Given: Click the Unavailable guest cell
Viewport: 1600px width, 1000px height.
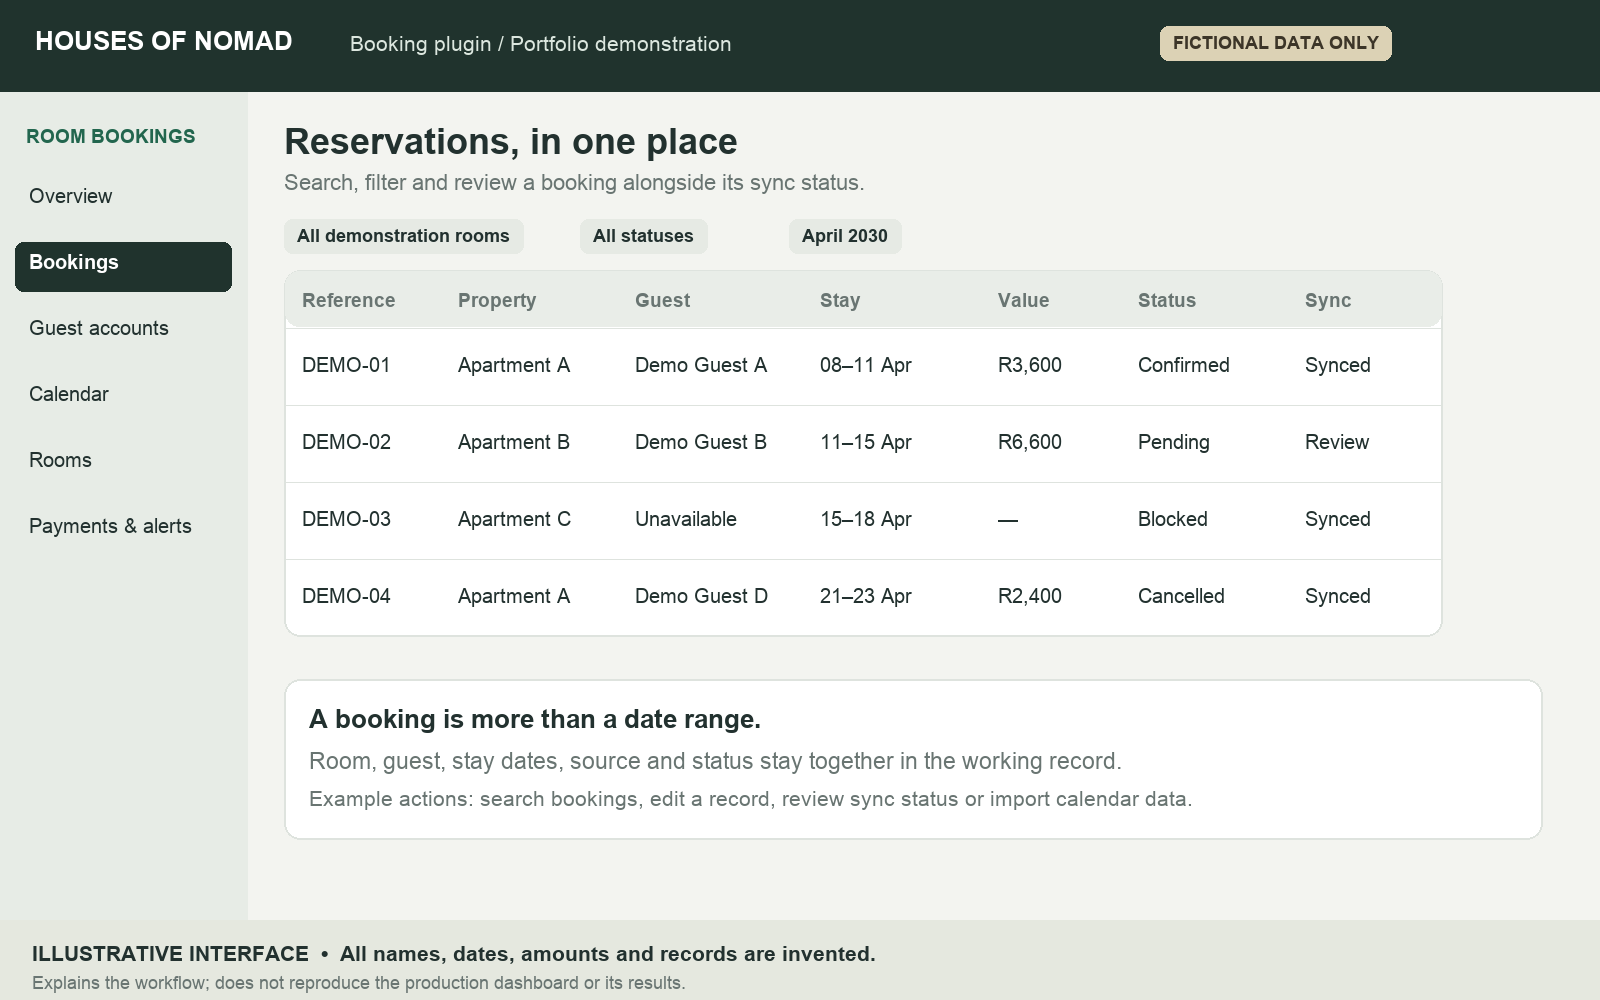Looking at the screenshot, I should (x=686, y=519).
